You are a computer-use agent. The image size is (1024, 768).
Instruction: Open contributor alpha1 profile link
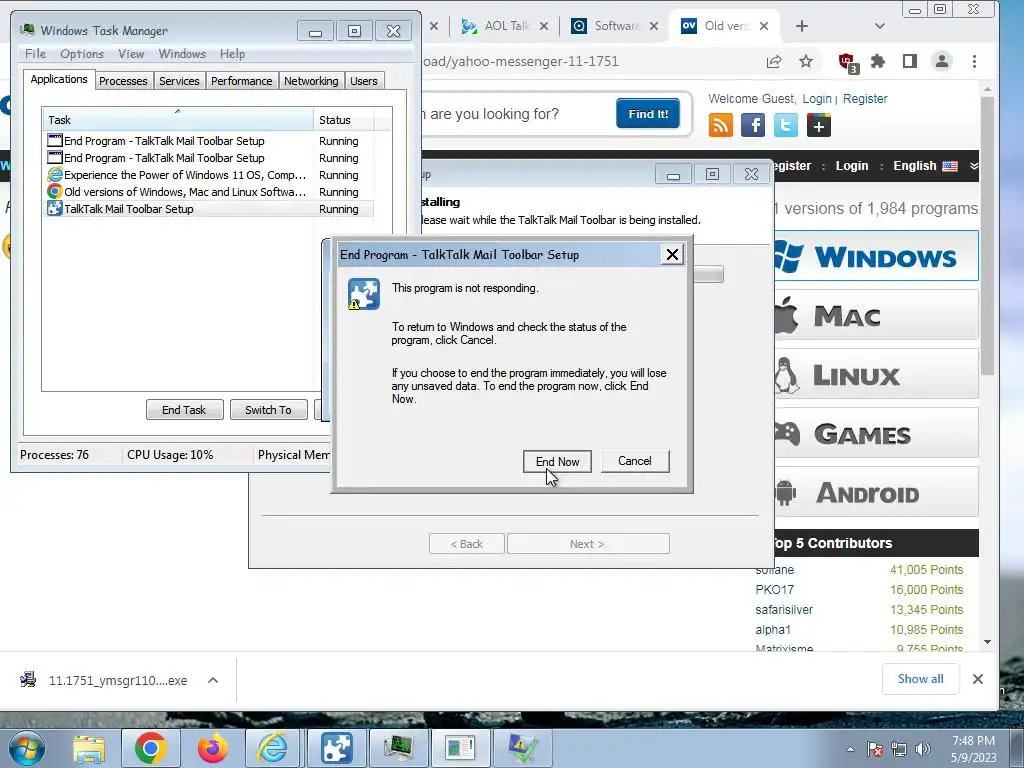[x=773, y=630]
